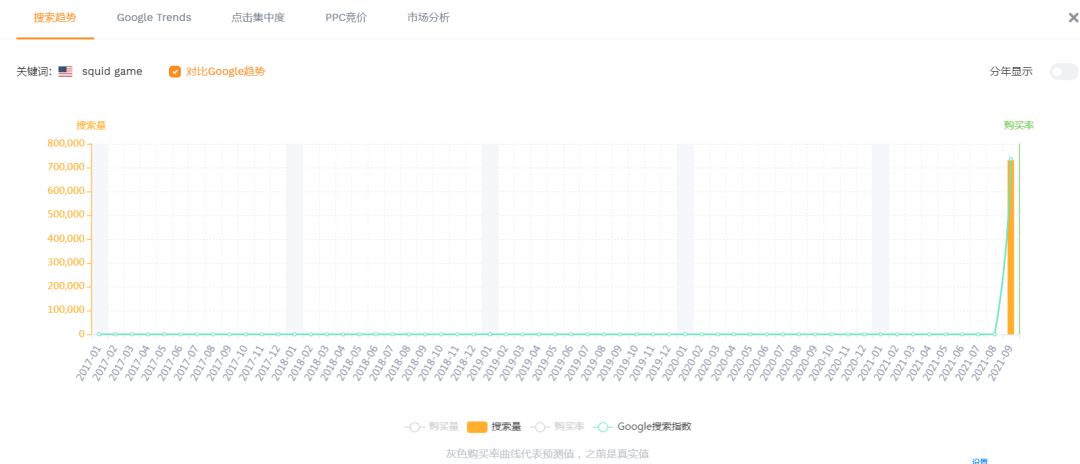Toggle the 分年显示 switch
1080x464 pixels.
tap(1063, 72)
